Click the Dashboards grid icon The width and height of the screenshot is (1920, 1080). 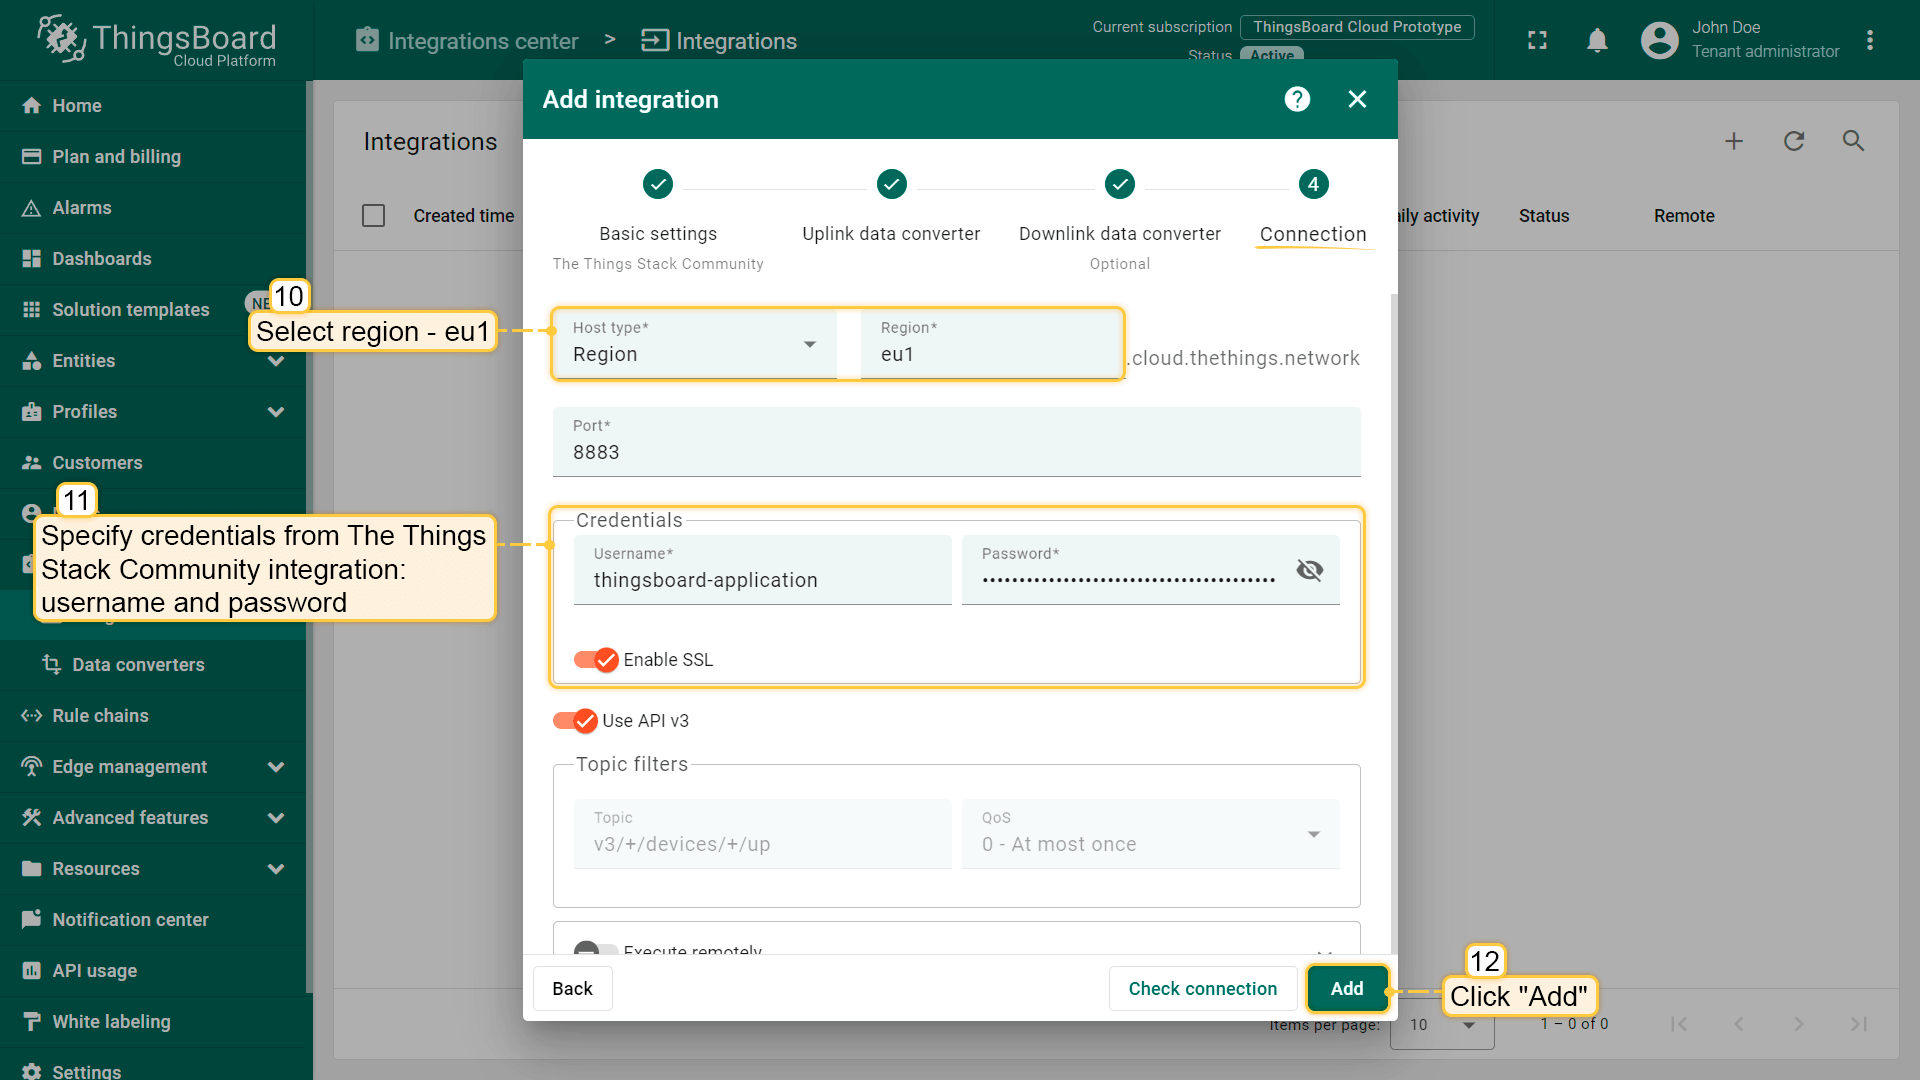coord(32,259)
